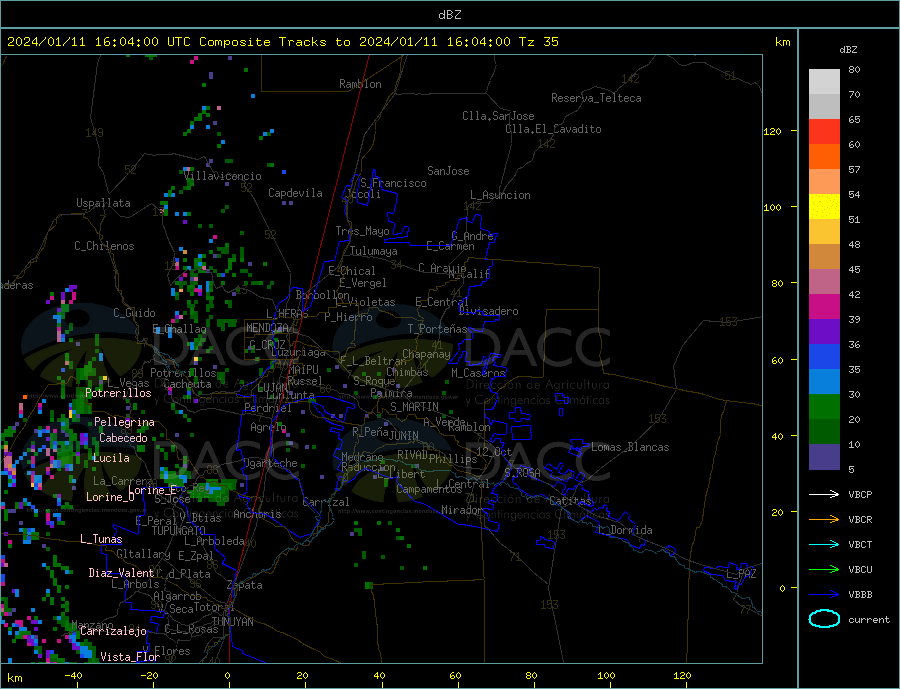Click the Villavicencio label on map
Image resolution: width=900 pixels, height=689 pixels.
223,176
